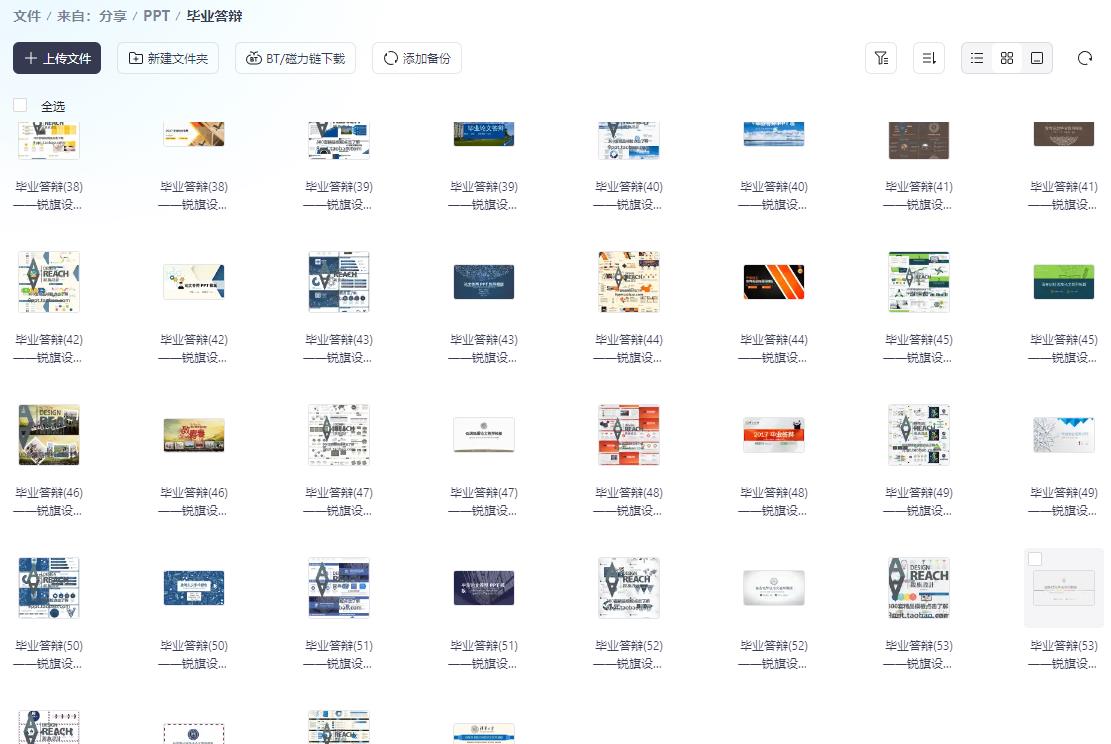Open 毕业答辩(50) blue circuit-pattern cover thumbnail
The image size is (1111, 744).
tap(193, 588)
